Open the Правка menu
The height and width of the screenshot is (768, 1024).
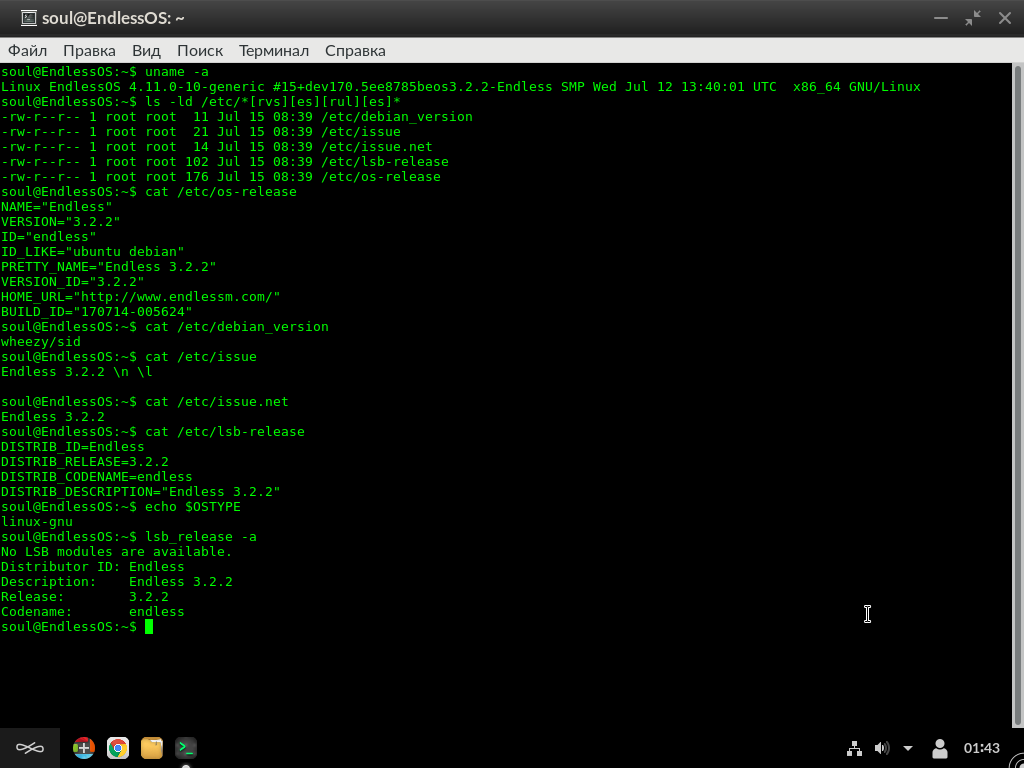click(89, 50)
